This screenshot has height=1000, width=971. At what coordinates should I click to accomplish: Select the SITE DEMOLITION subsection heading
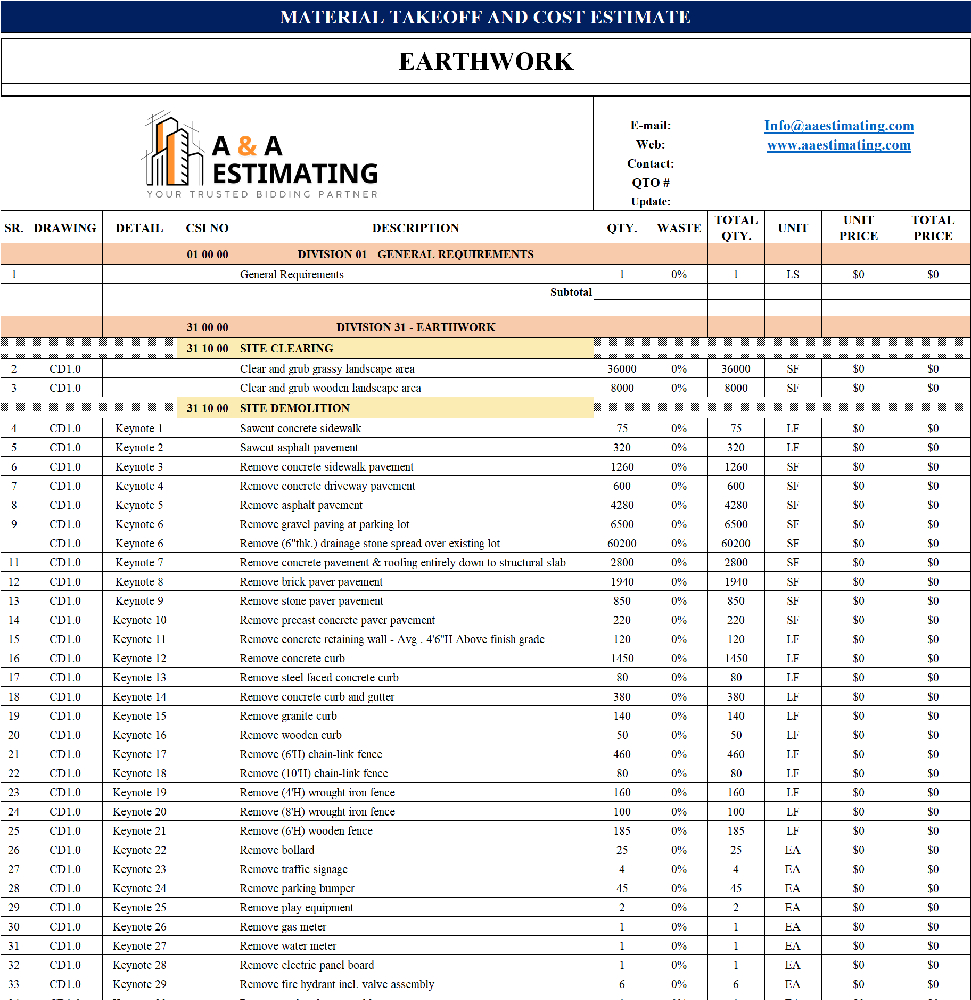pyautogui.click(x=294, y=408)
